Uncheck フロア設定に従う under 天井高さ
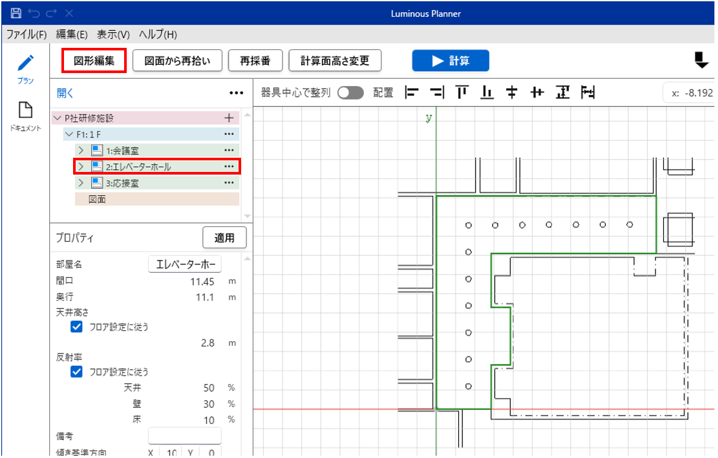This screenshot has height=458, width=718. click(77, 326)
